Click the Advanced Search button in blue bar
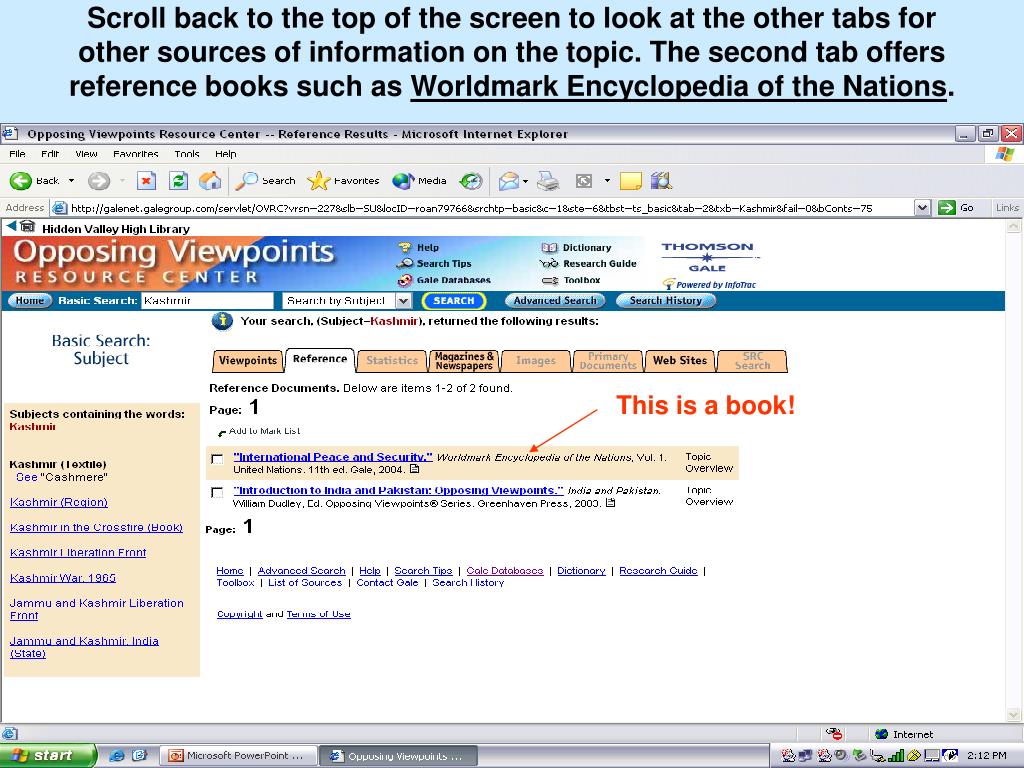The width and height of the screenshot is (1024, 768). [x=555, y=300]
